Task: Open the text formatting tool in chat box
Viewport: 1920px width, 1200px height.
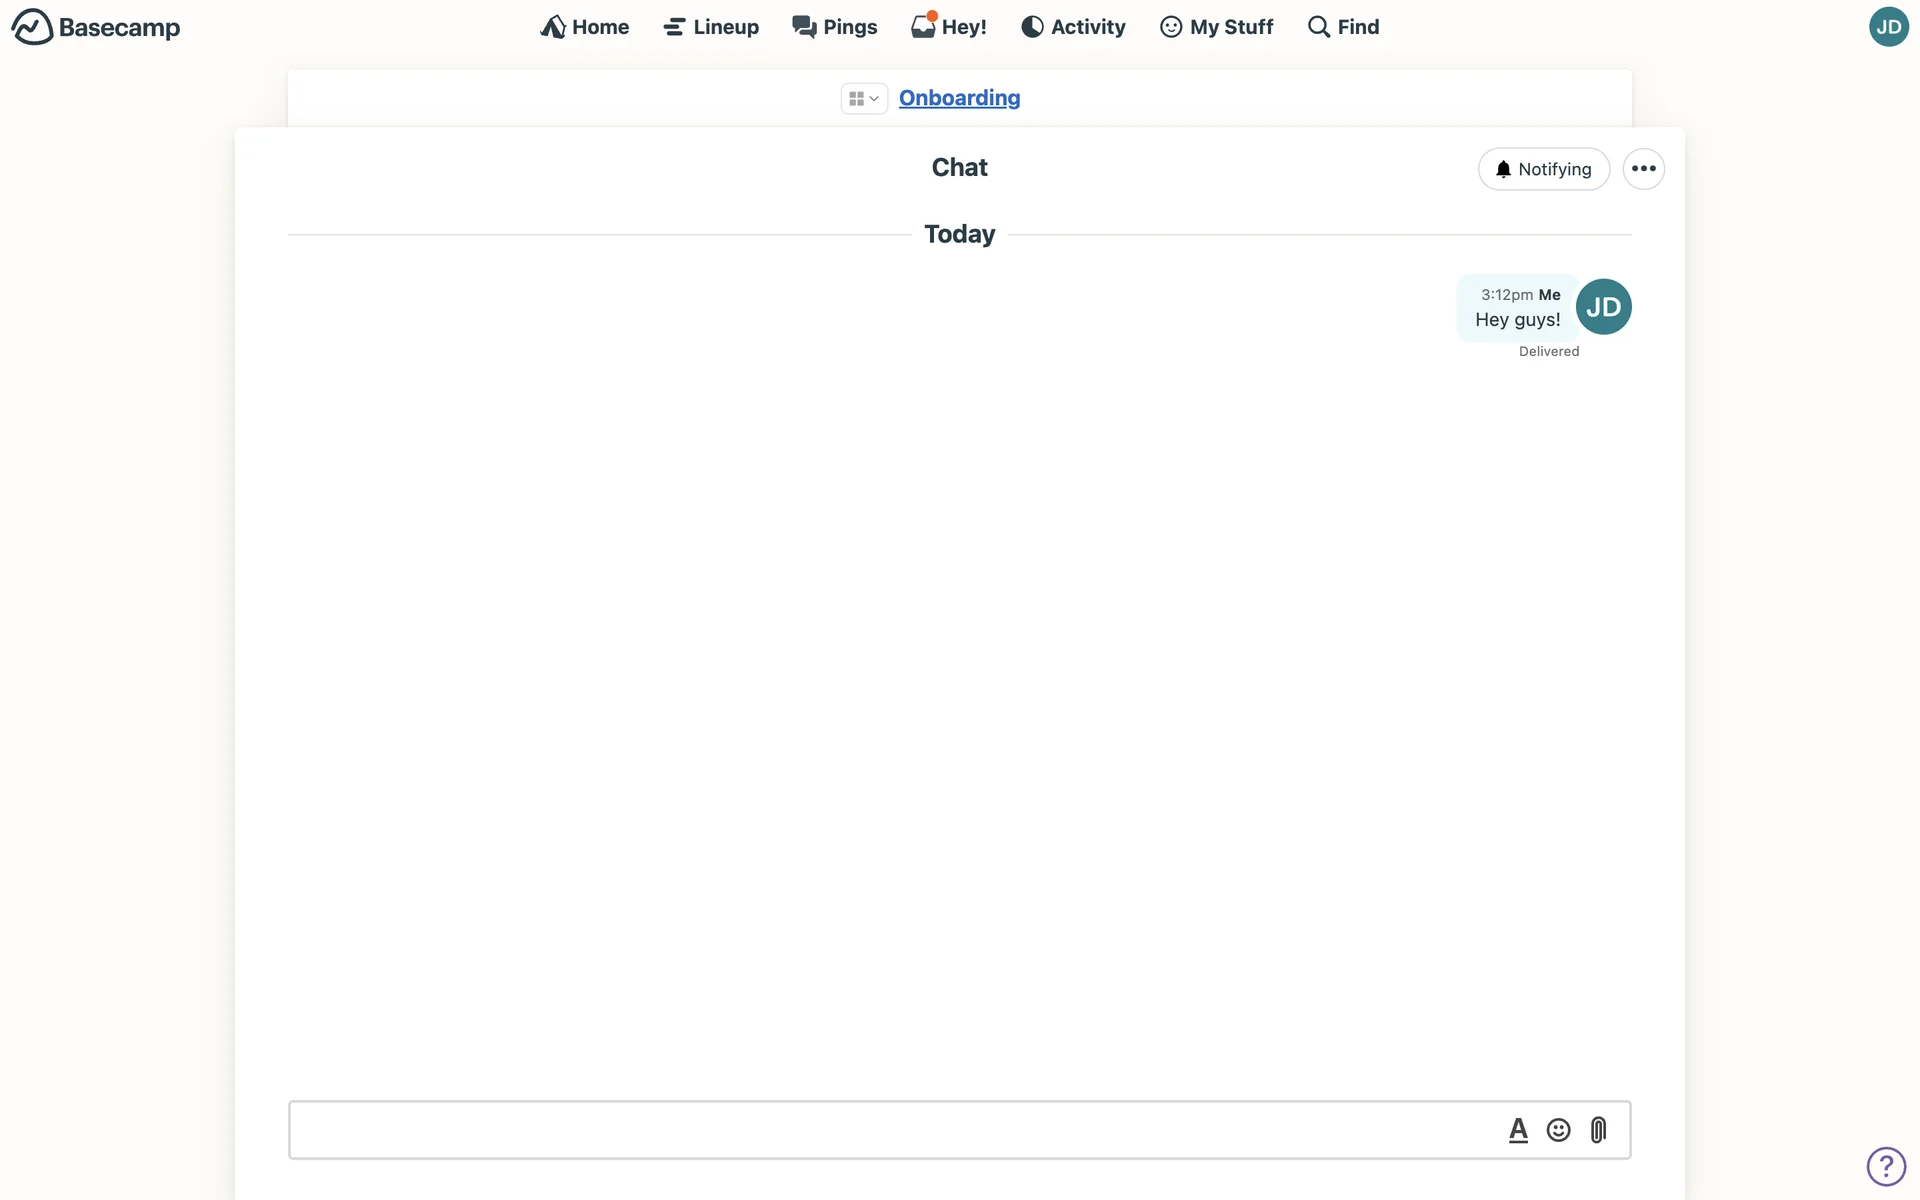Action: 1518,1130
